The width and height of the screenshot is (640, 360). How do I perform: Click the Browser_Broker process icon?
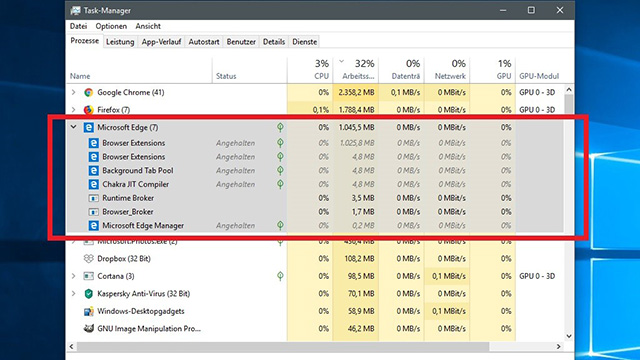93,212
